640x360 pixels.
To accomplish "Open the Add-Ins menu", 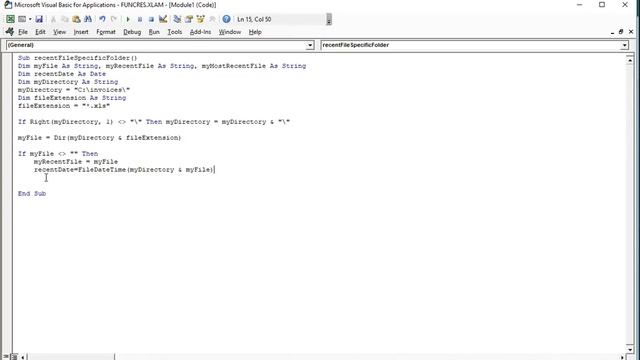I will [x=200, y=32].
